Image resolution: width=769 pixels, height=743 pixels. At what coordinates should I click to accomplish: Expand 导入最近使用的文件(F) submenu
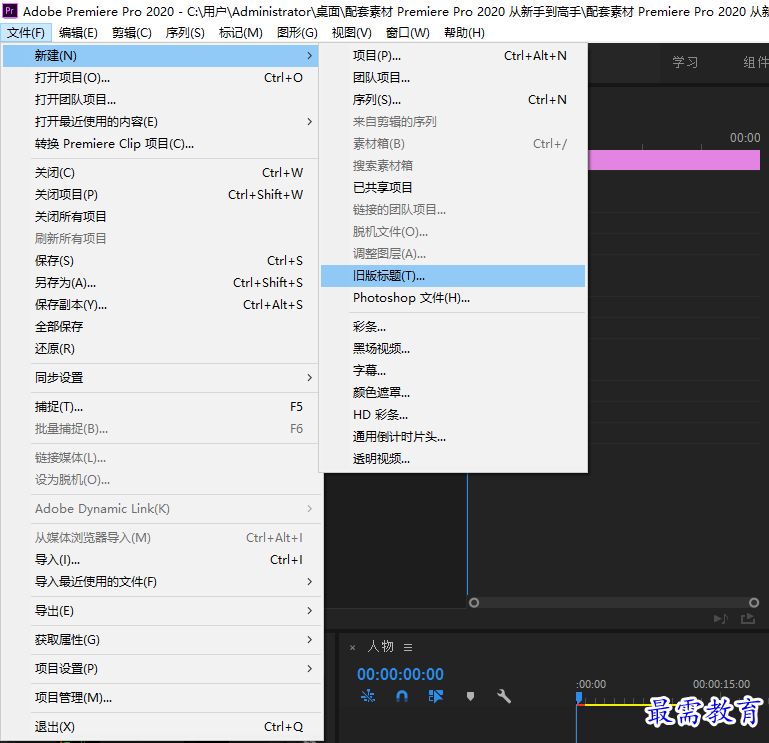(x=160, y=582)
